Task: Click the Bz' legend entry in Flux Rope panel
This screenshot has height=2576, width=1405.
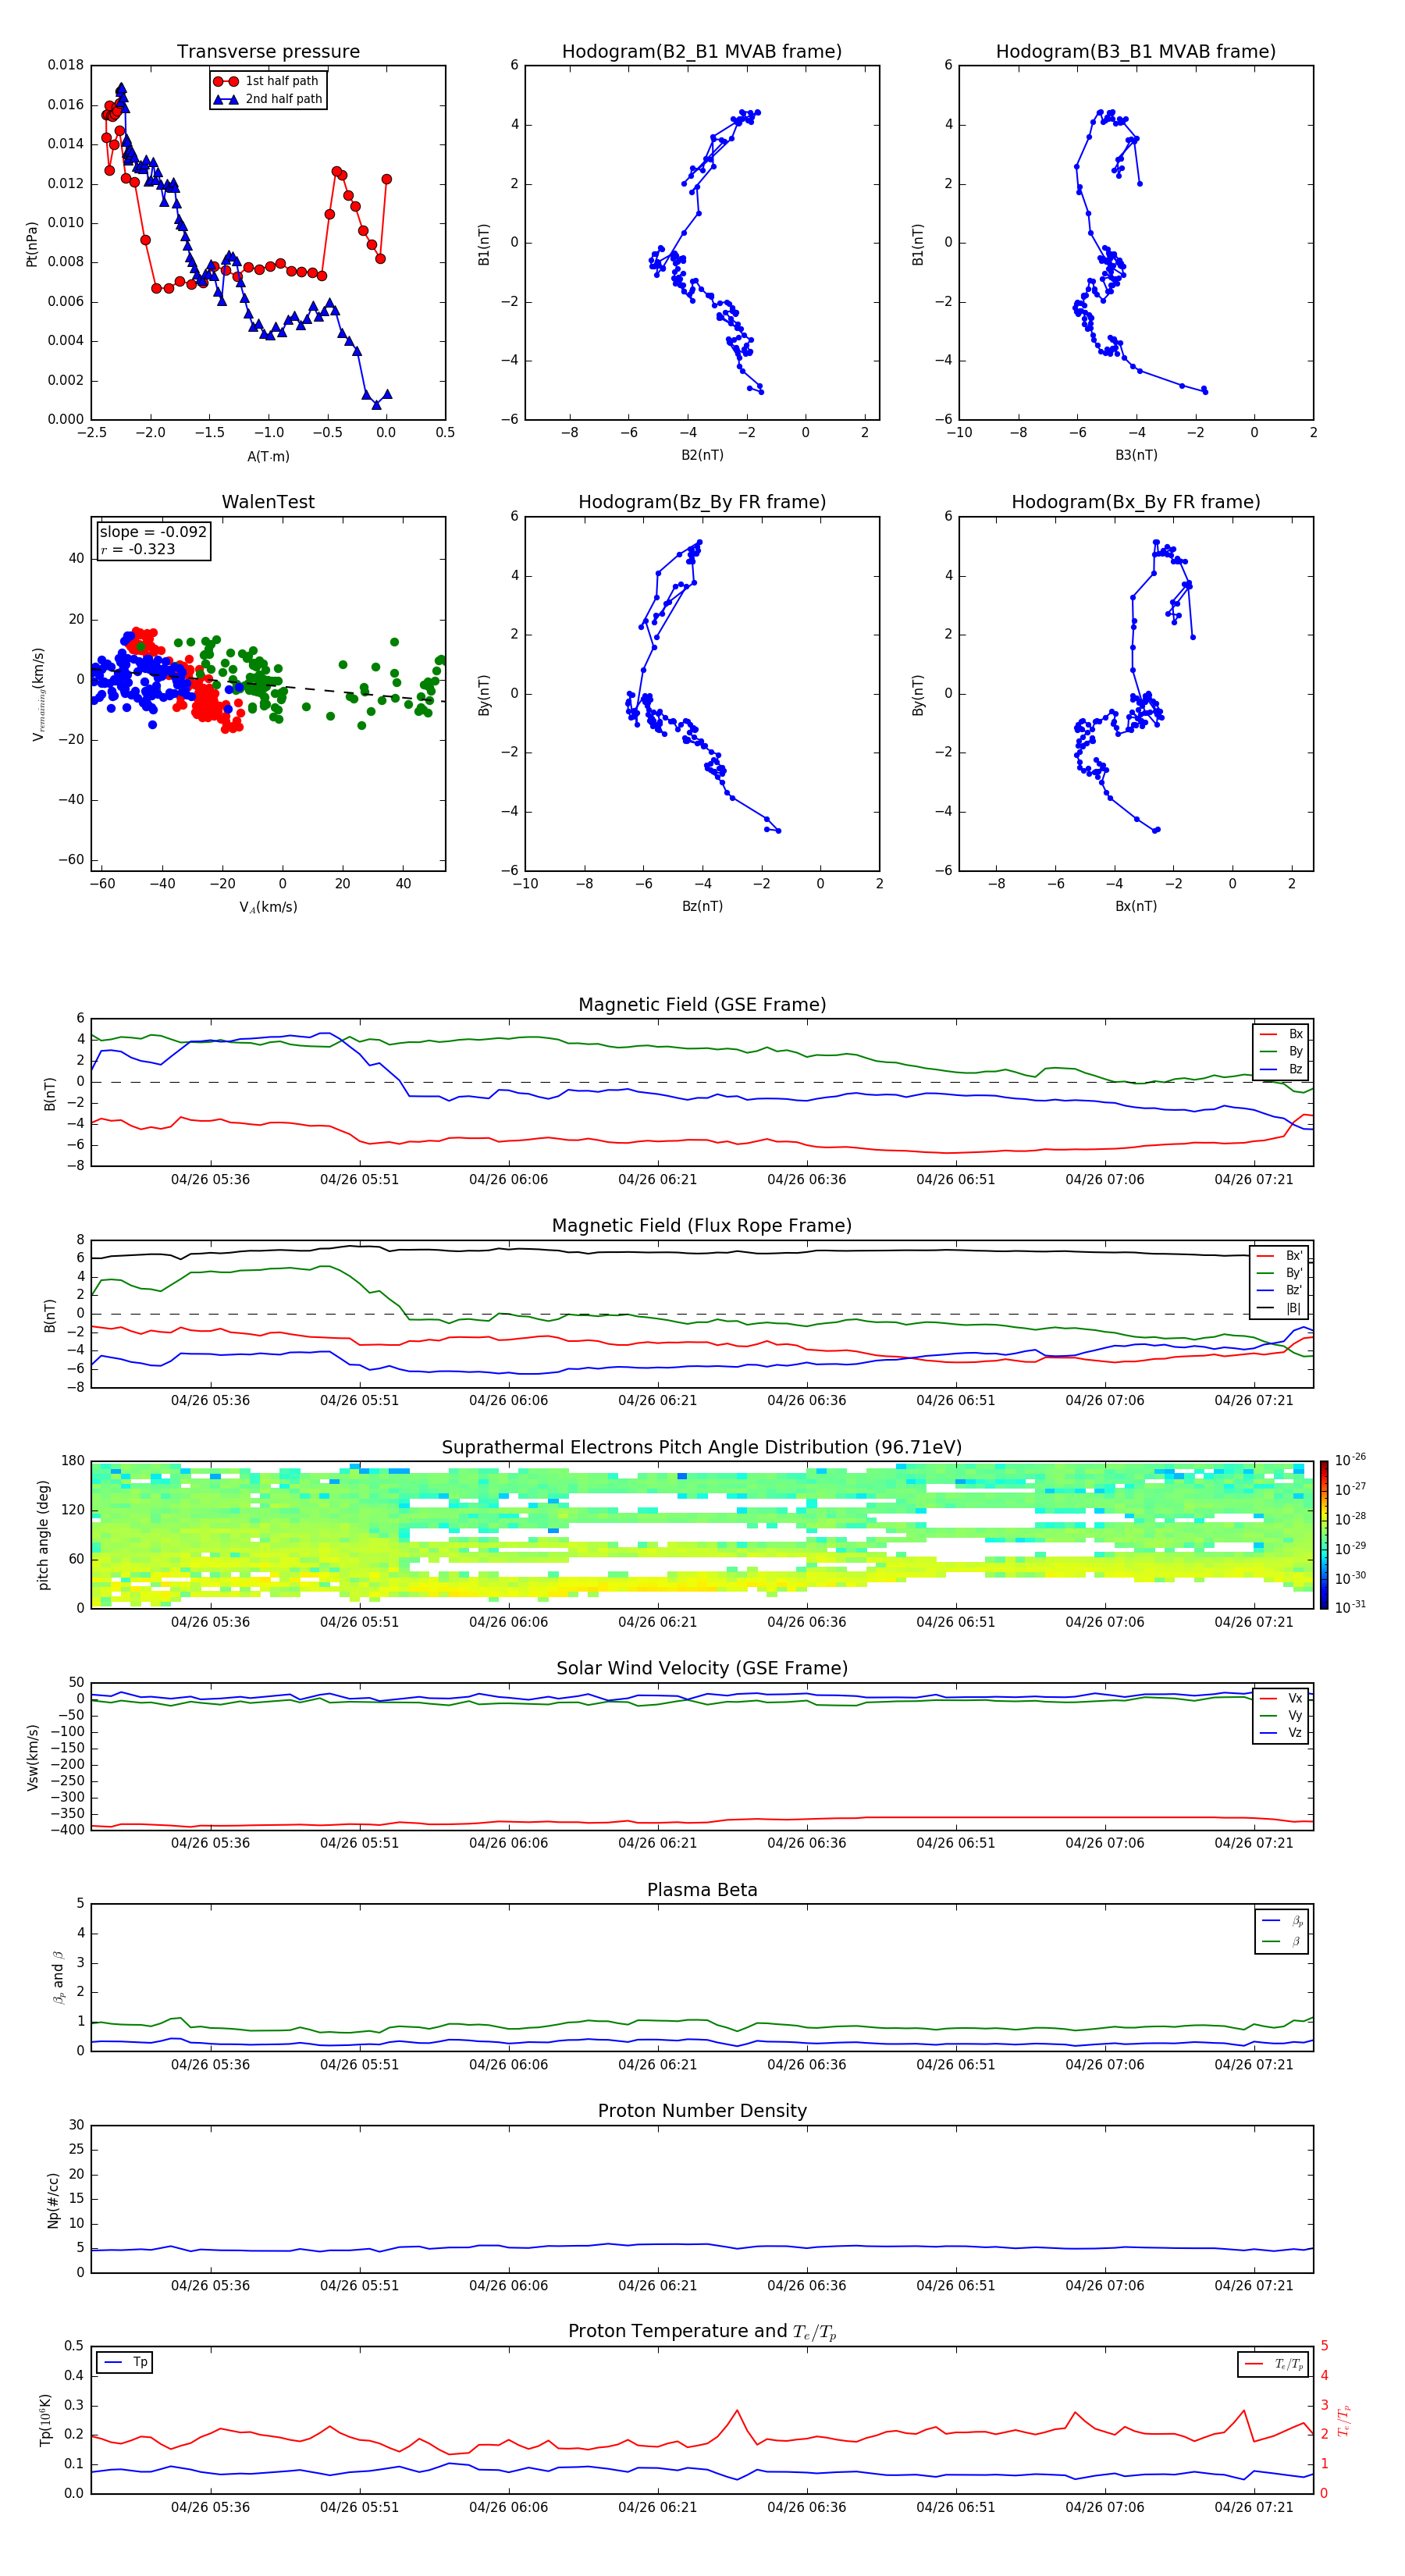Action: (x=1279, y=1290)
